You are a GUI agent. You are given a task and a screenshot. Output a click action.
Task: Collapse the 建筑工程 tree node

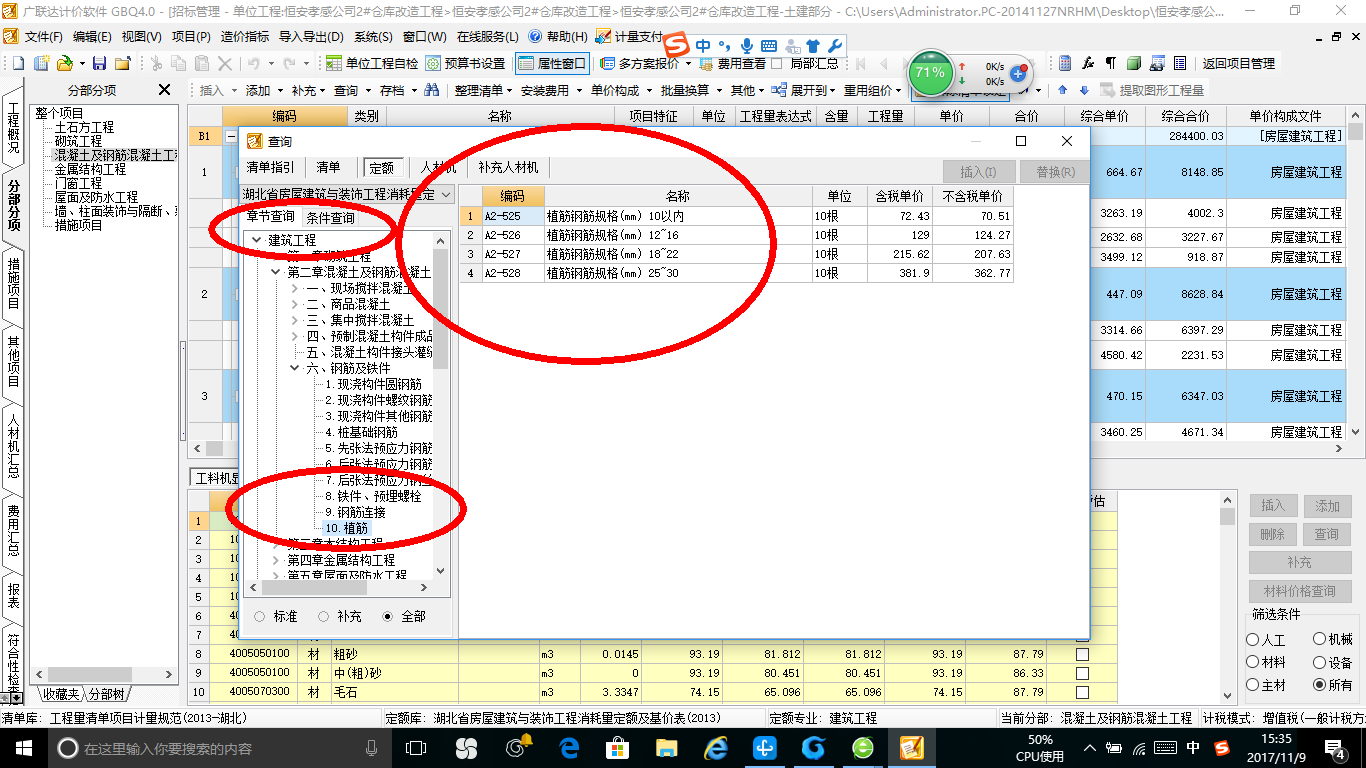point(257,240)
